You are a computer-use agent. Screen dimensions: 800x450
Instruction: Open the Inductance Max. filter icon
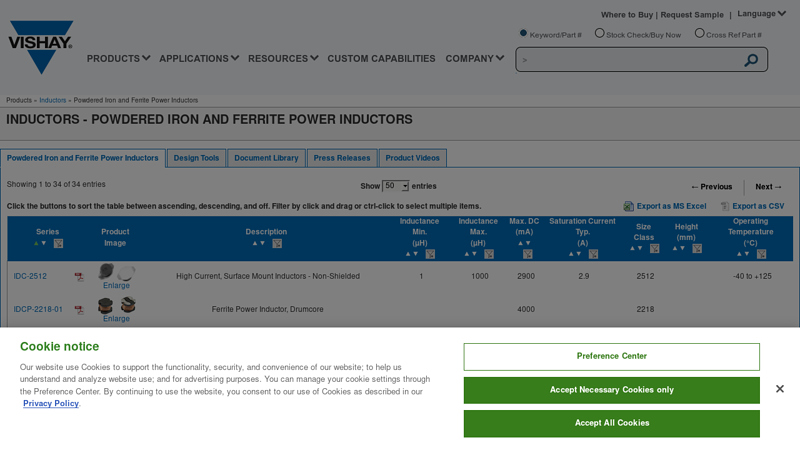point(489,254)
